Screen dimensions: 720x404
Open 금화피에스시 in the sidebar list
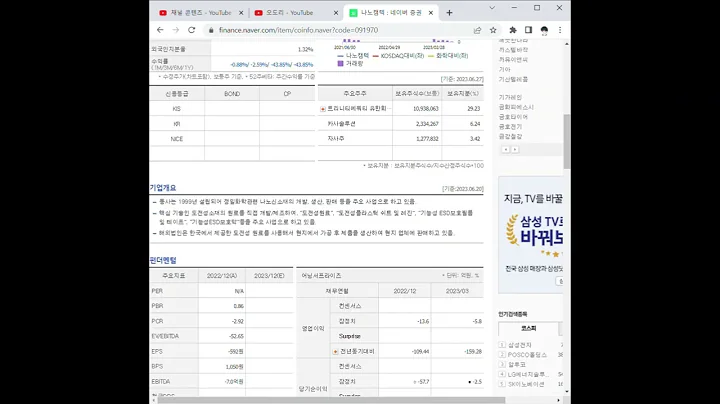(x=516, y=107)
